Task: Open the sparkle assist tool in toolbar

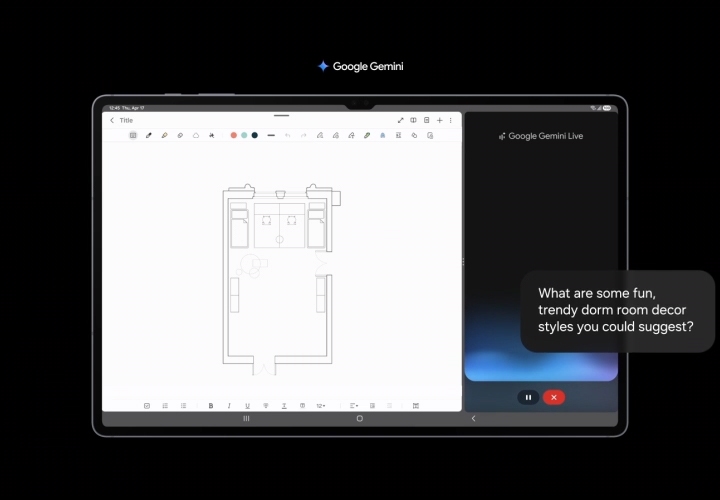Action: pos(212,135)
